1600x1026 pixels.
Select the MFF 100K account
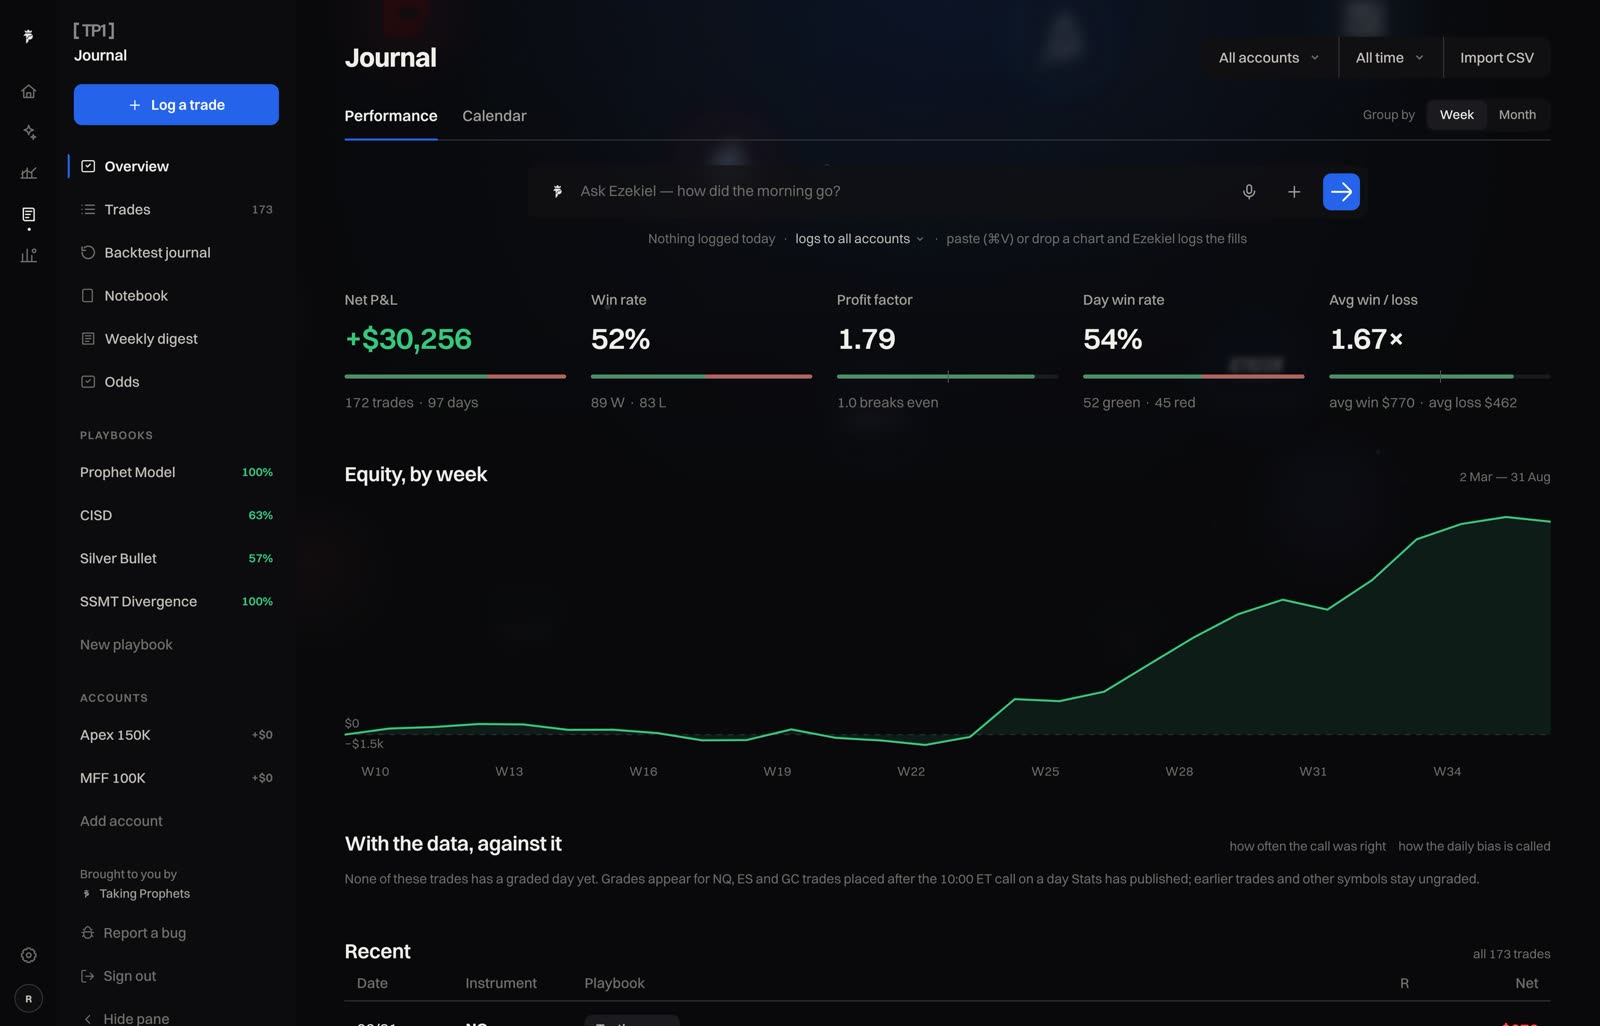pos(176,777)
